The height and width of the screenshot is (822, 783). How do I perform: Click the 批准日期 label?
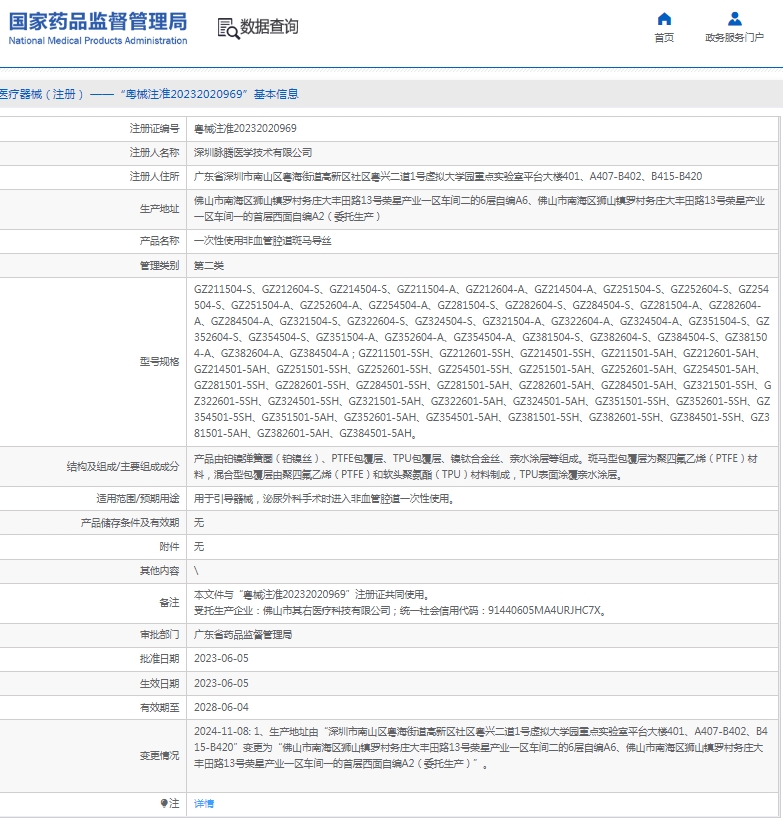click(159, 659)
